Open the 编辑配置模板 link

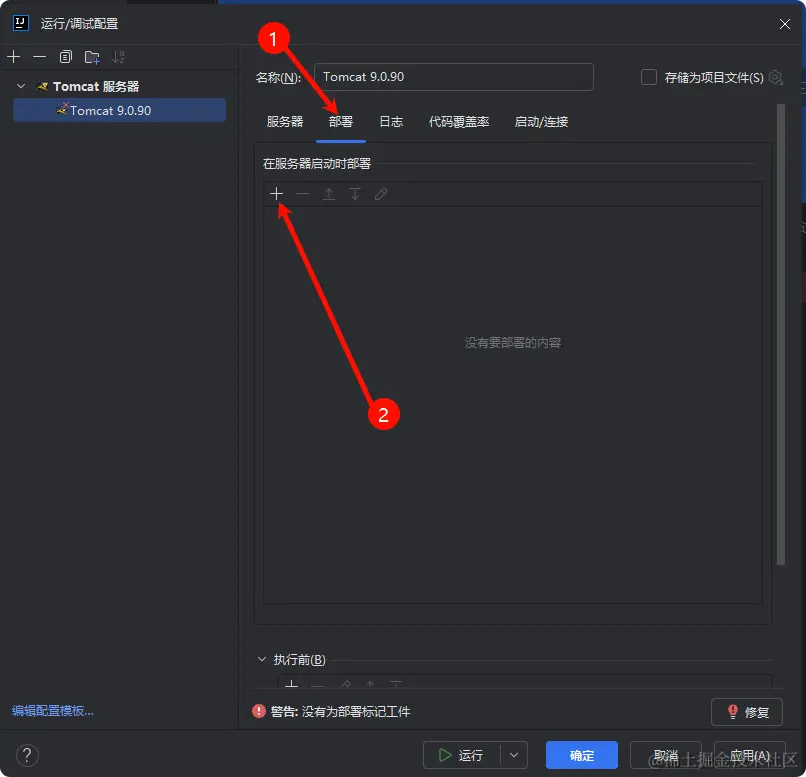click(x=53, y=711)
